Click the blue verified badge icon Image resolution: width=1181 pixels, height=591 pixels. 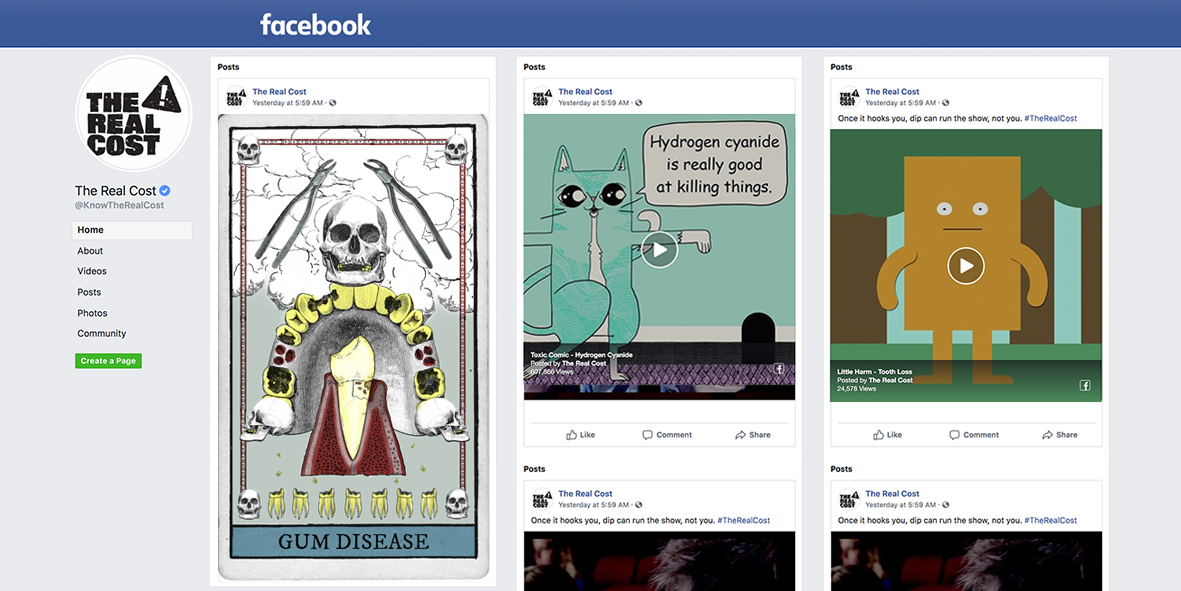point(165,191)
